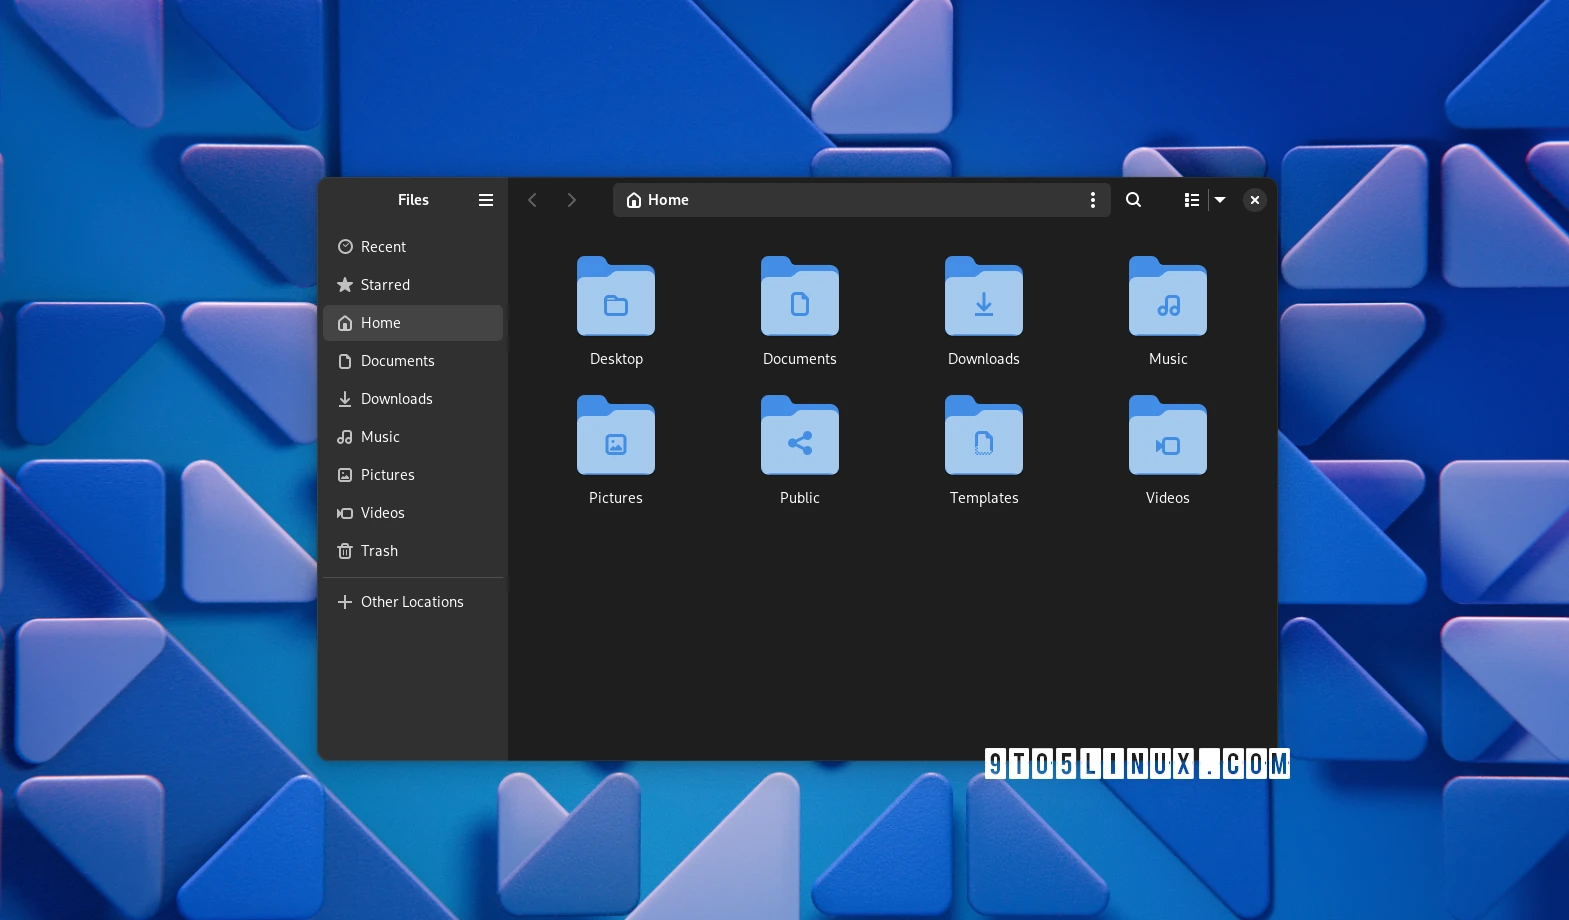Open Videos in the sidebar
The image size is (1569, 920).
(413, 513)
